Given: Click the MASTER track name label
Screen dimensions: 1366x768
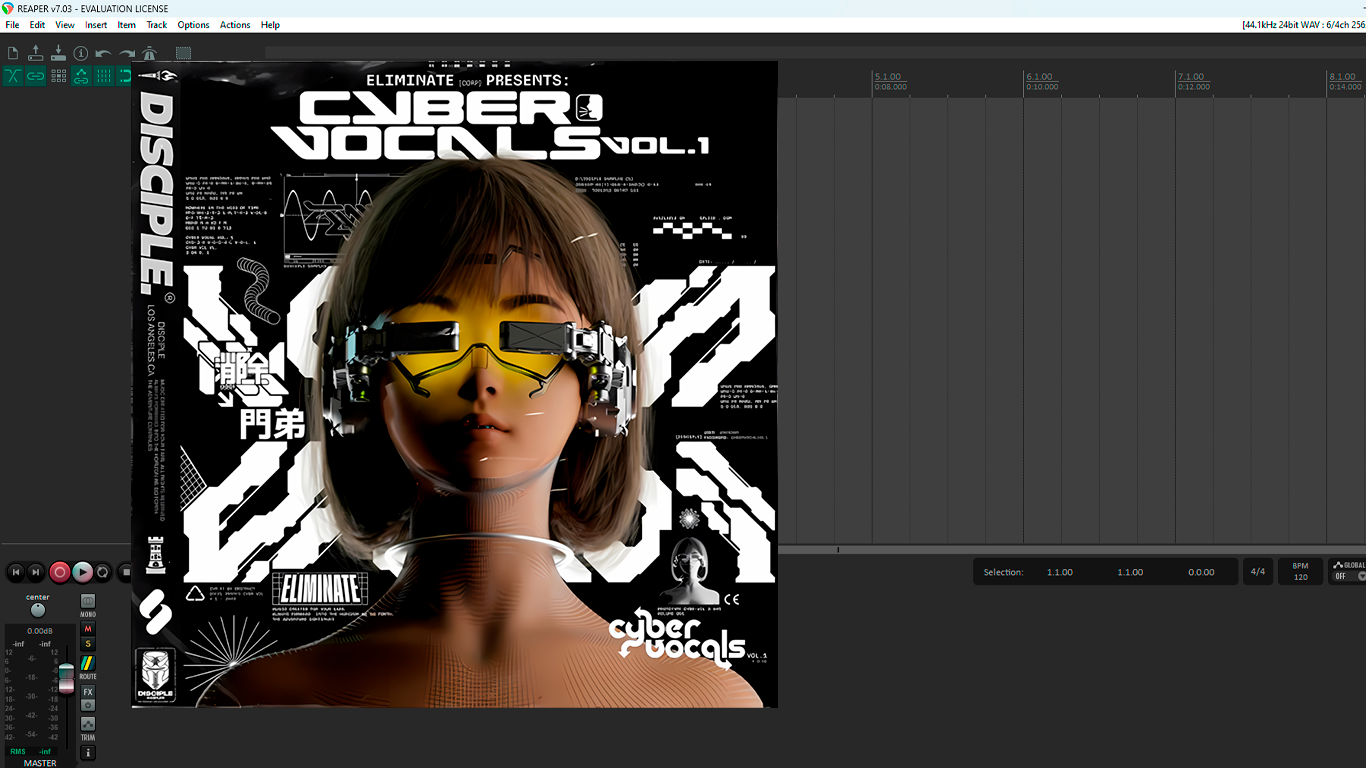Looking at the screenshot, I should [x=40, y=763].
